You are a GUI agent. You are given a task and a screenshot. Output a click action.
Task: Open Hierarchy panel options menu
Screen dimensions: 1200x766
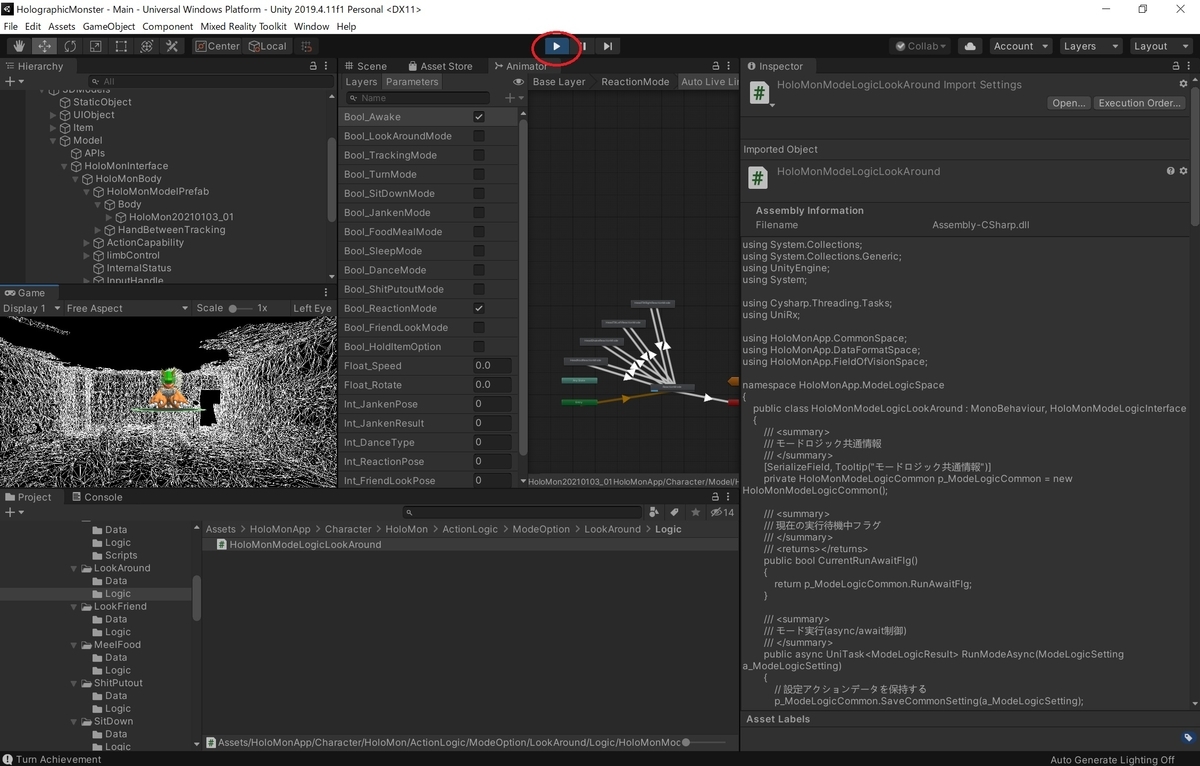tap(326, 66)
